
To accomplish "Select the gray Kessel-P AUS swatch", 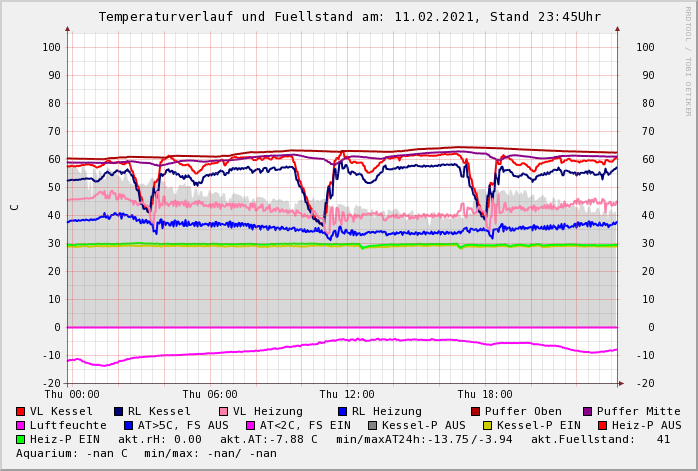I will click(372, 425).
